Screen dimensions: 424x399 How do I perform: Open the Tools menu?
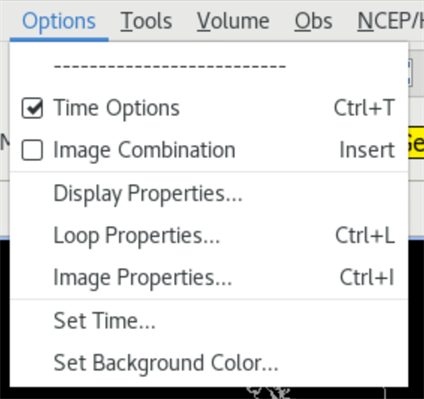[146, 21]
